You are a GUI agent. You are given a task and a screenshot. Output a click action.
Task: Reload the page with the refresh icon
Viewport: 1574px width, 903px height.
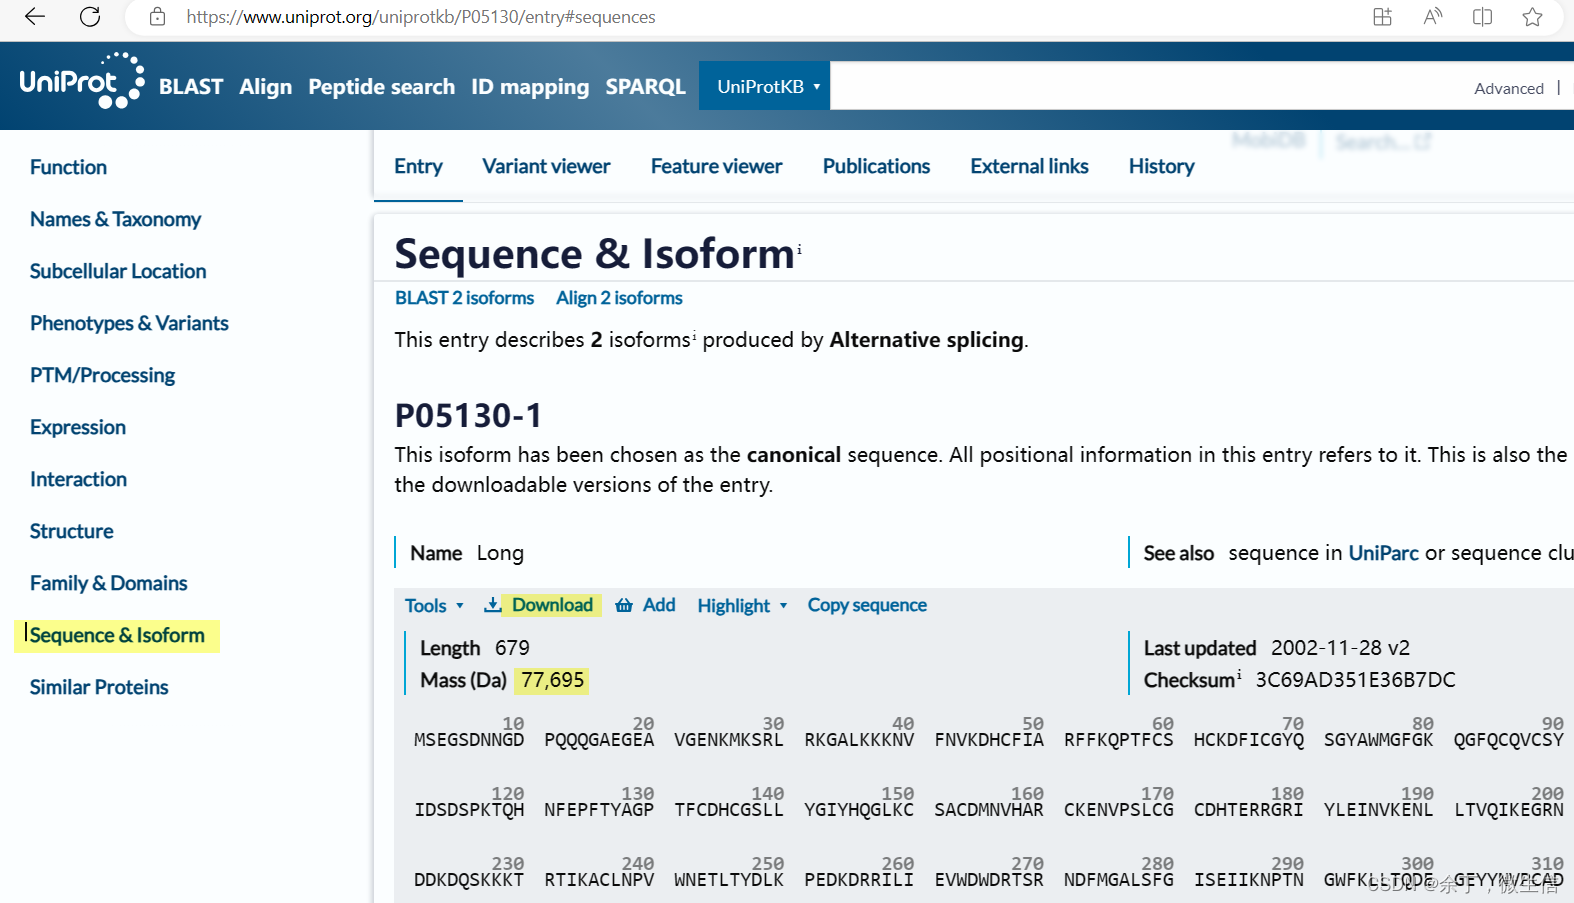(90, 16)
